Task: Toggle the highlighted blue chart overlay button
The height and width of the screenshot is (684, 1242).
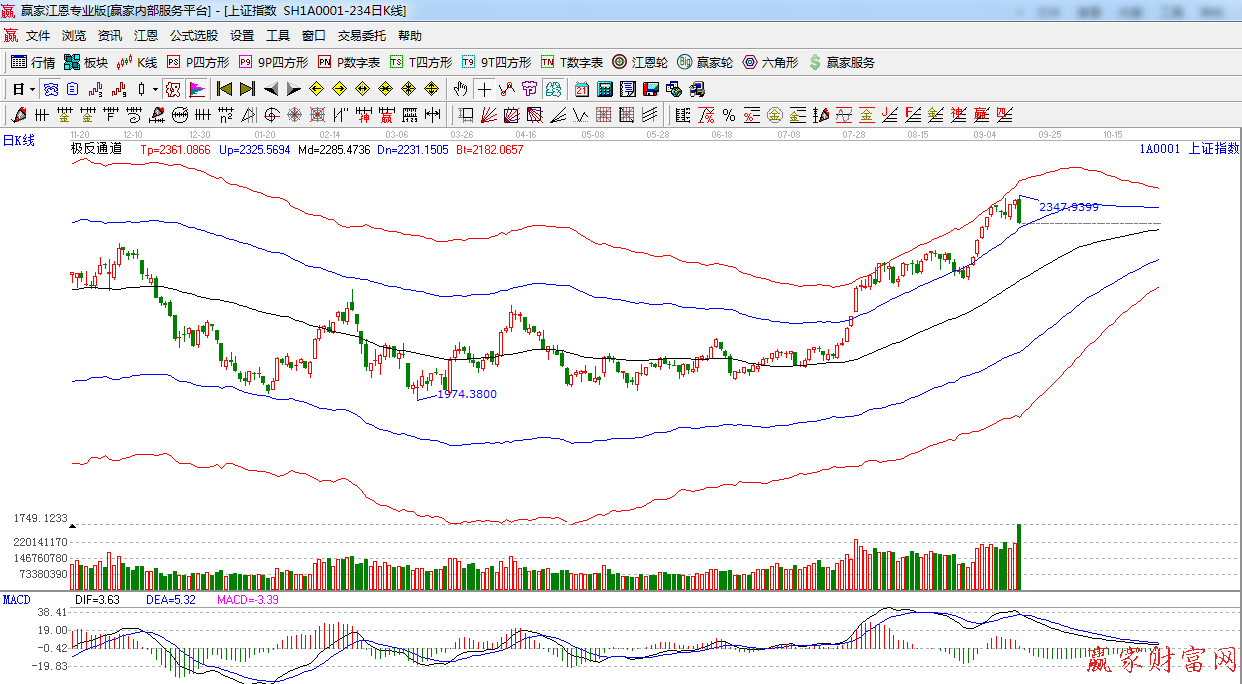Action: 50,89
